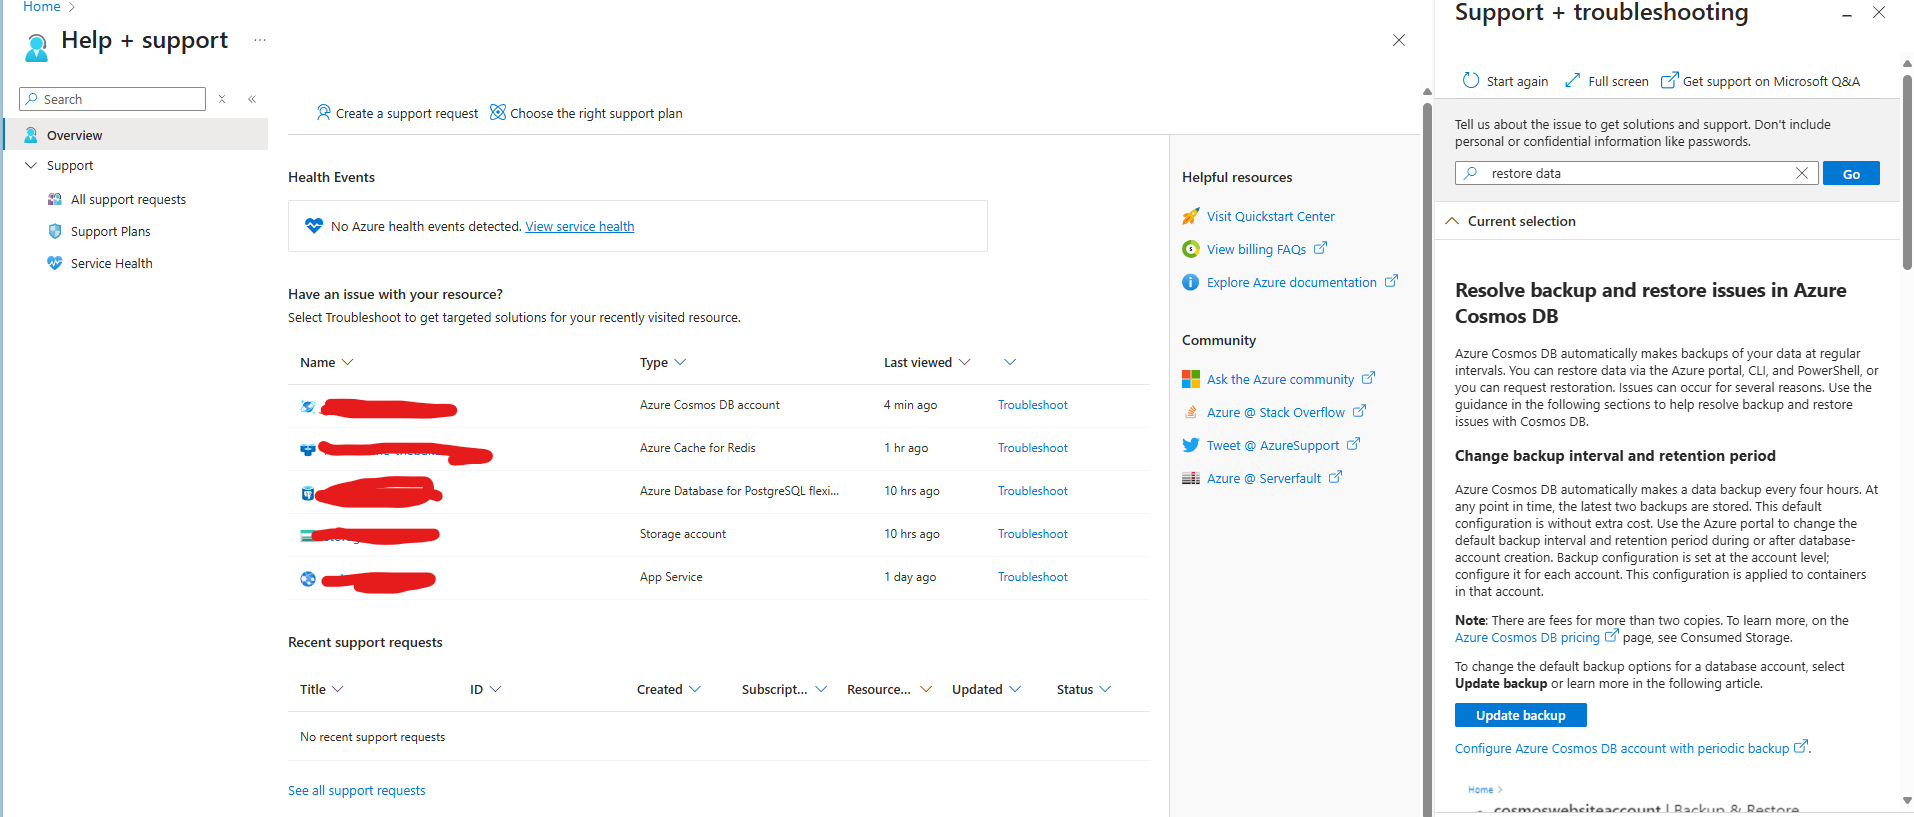Image resolution: width=1914 pixels, height=817 pixels.
Task: Click the Support Plans shield icon
Action: [x=55, y=231]
